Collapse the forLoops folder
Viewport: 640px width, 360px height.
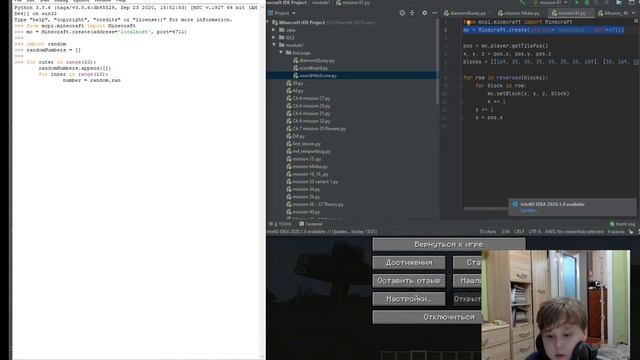click(x=281, y=53)
